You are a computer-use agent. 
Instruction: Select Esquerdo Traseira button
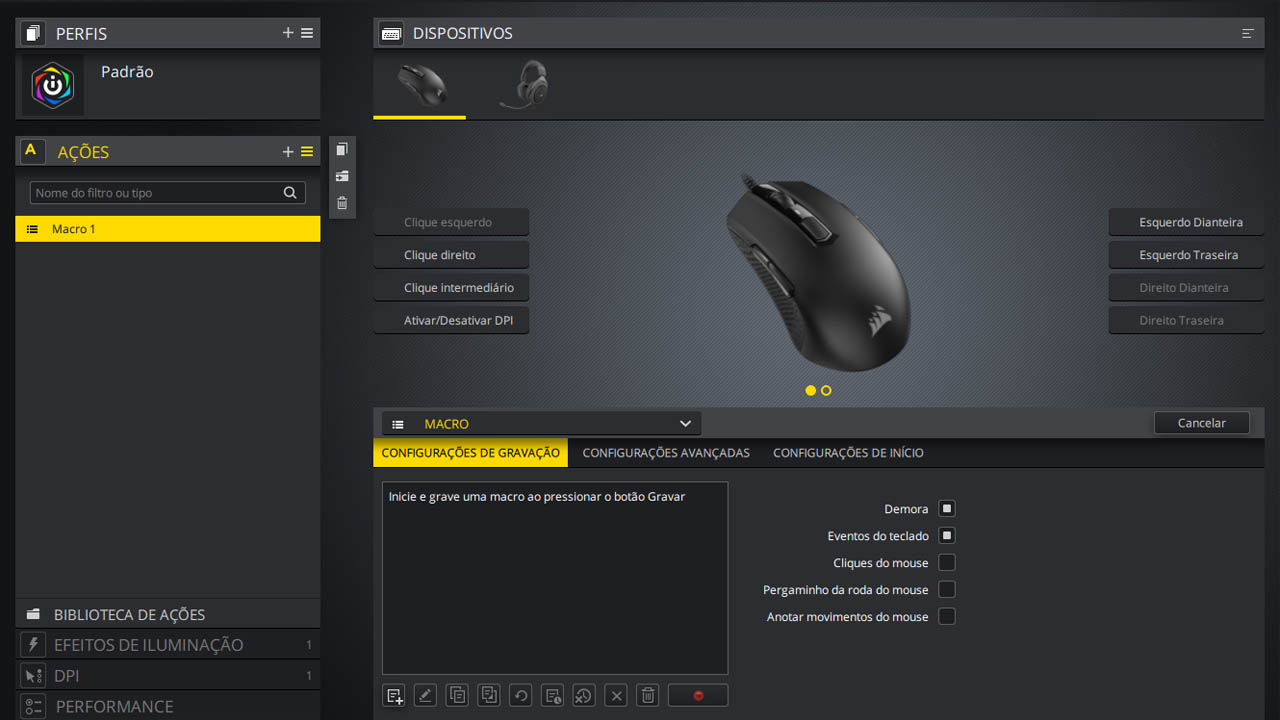point(1186,255)
